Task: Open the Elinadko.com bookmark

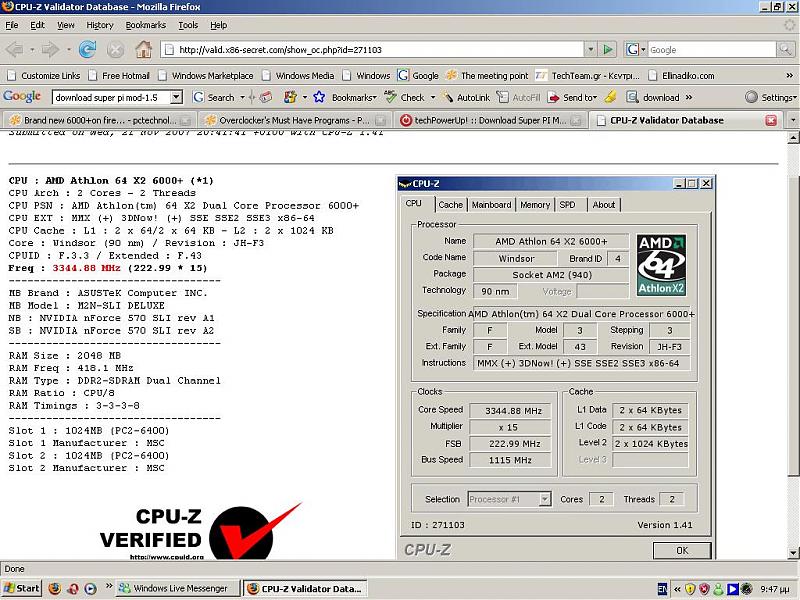Action: pos(681,76)
